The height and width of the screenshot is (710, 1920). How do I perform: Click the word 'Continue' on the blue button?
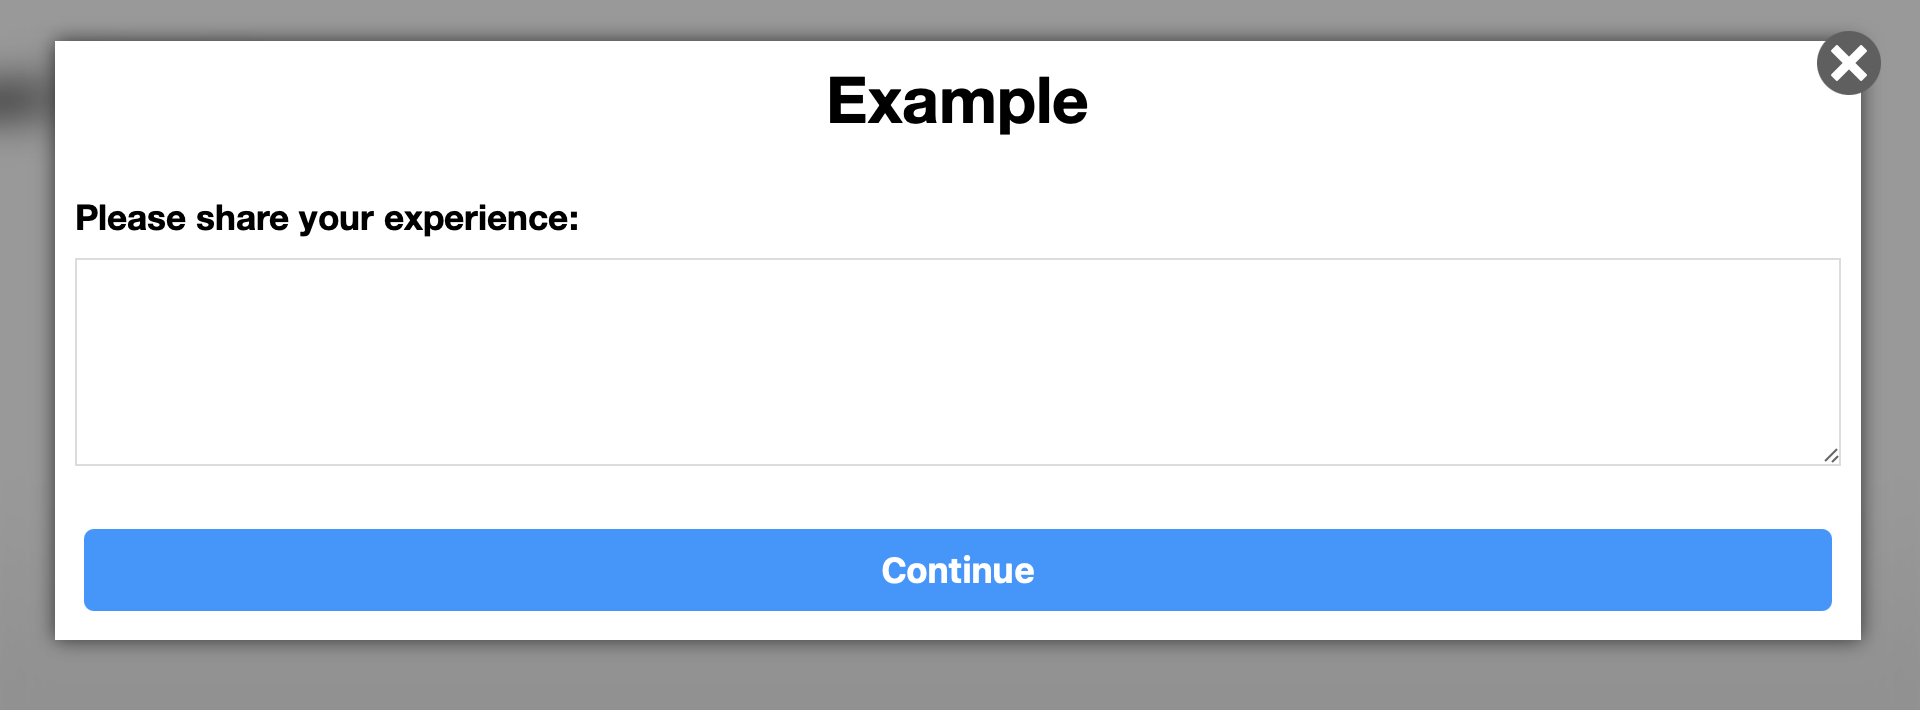click(957, 570)
